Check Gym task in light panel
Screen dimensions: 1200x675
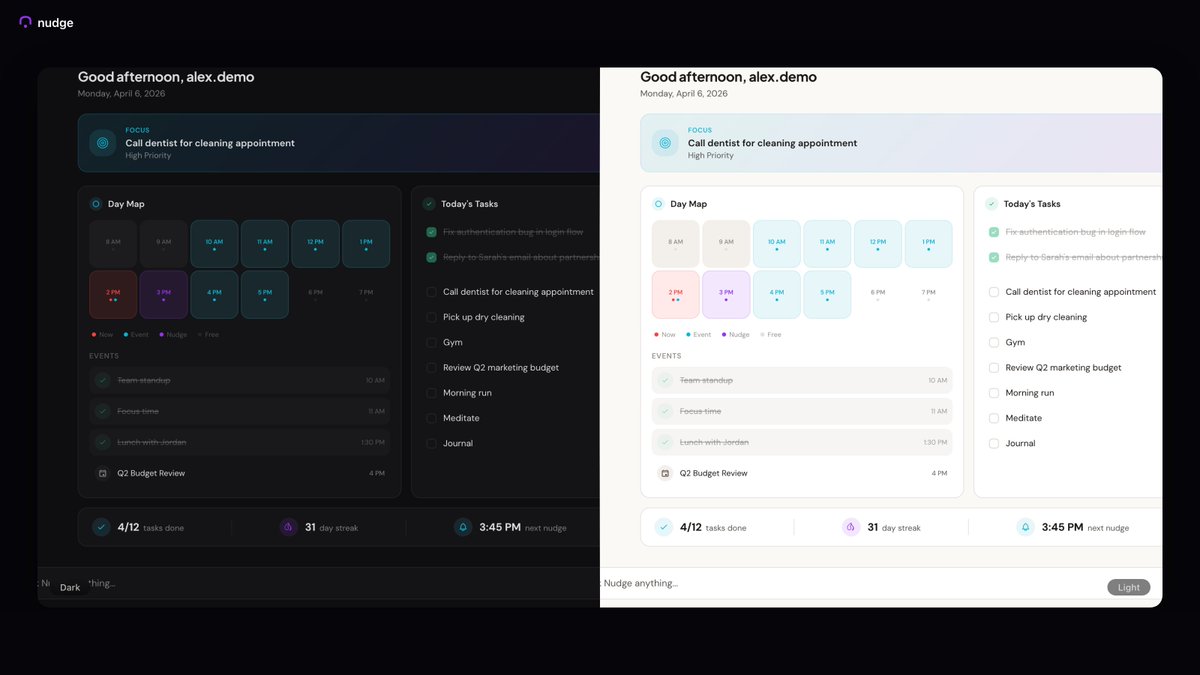[x=994, y=342]
